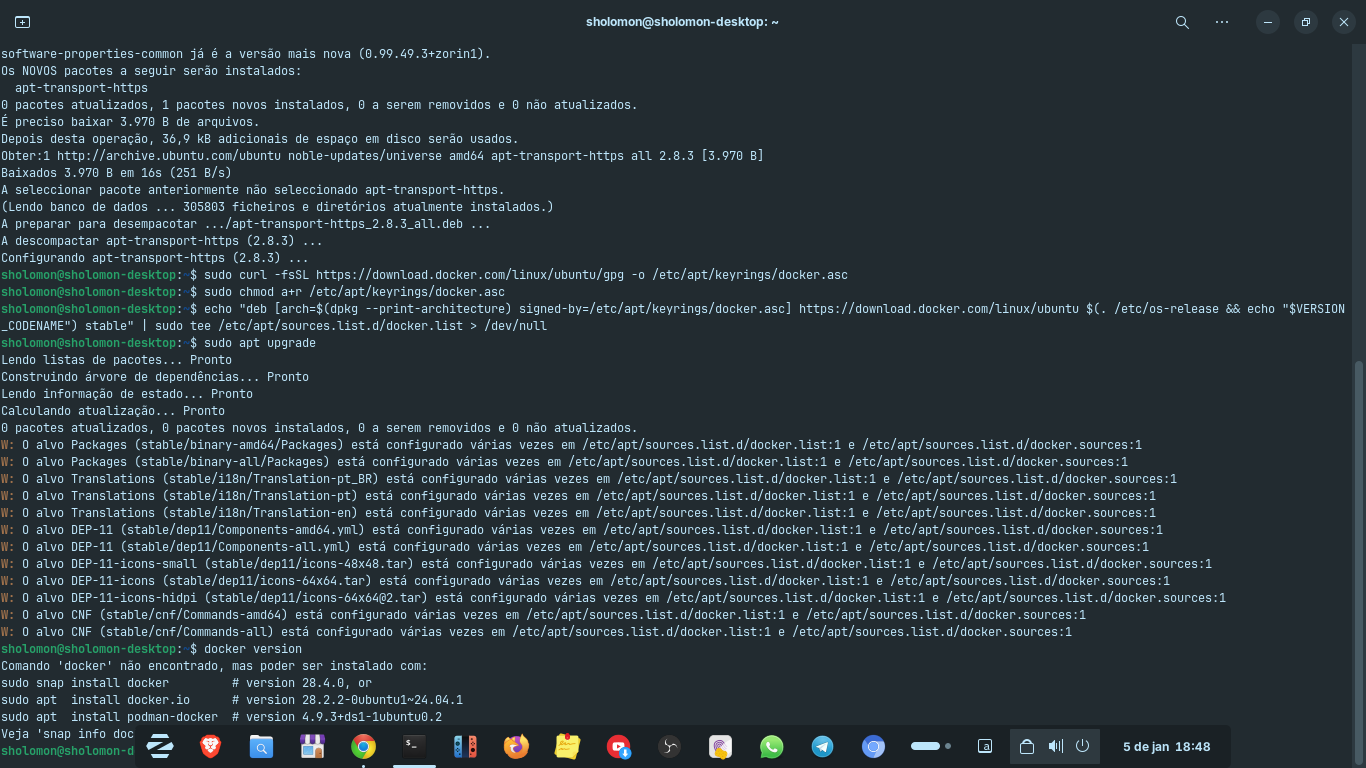The image size is (1366, 768).
Task: Launch Google Chrome from the taskbar
Action: (363, 746)
